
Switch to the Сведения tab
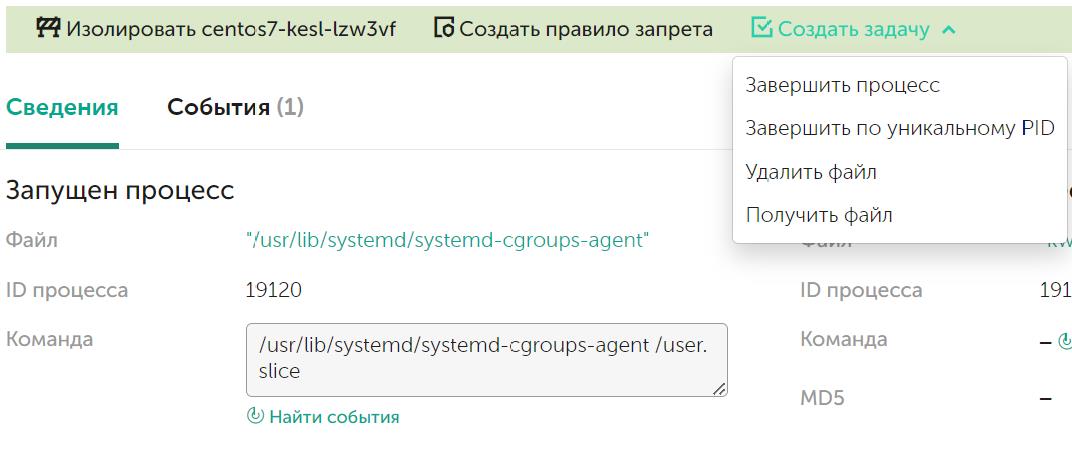62,107
